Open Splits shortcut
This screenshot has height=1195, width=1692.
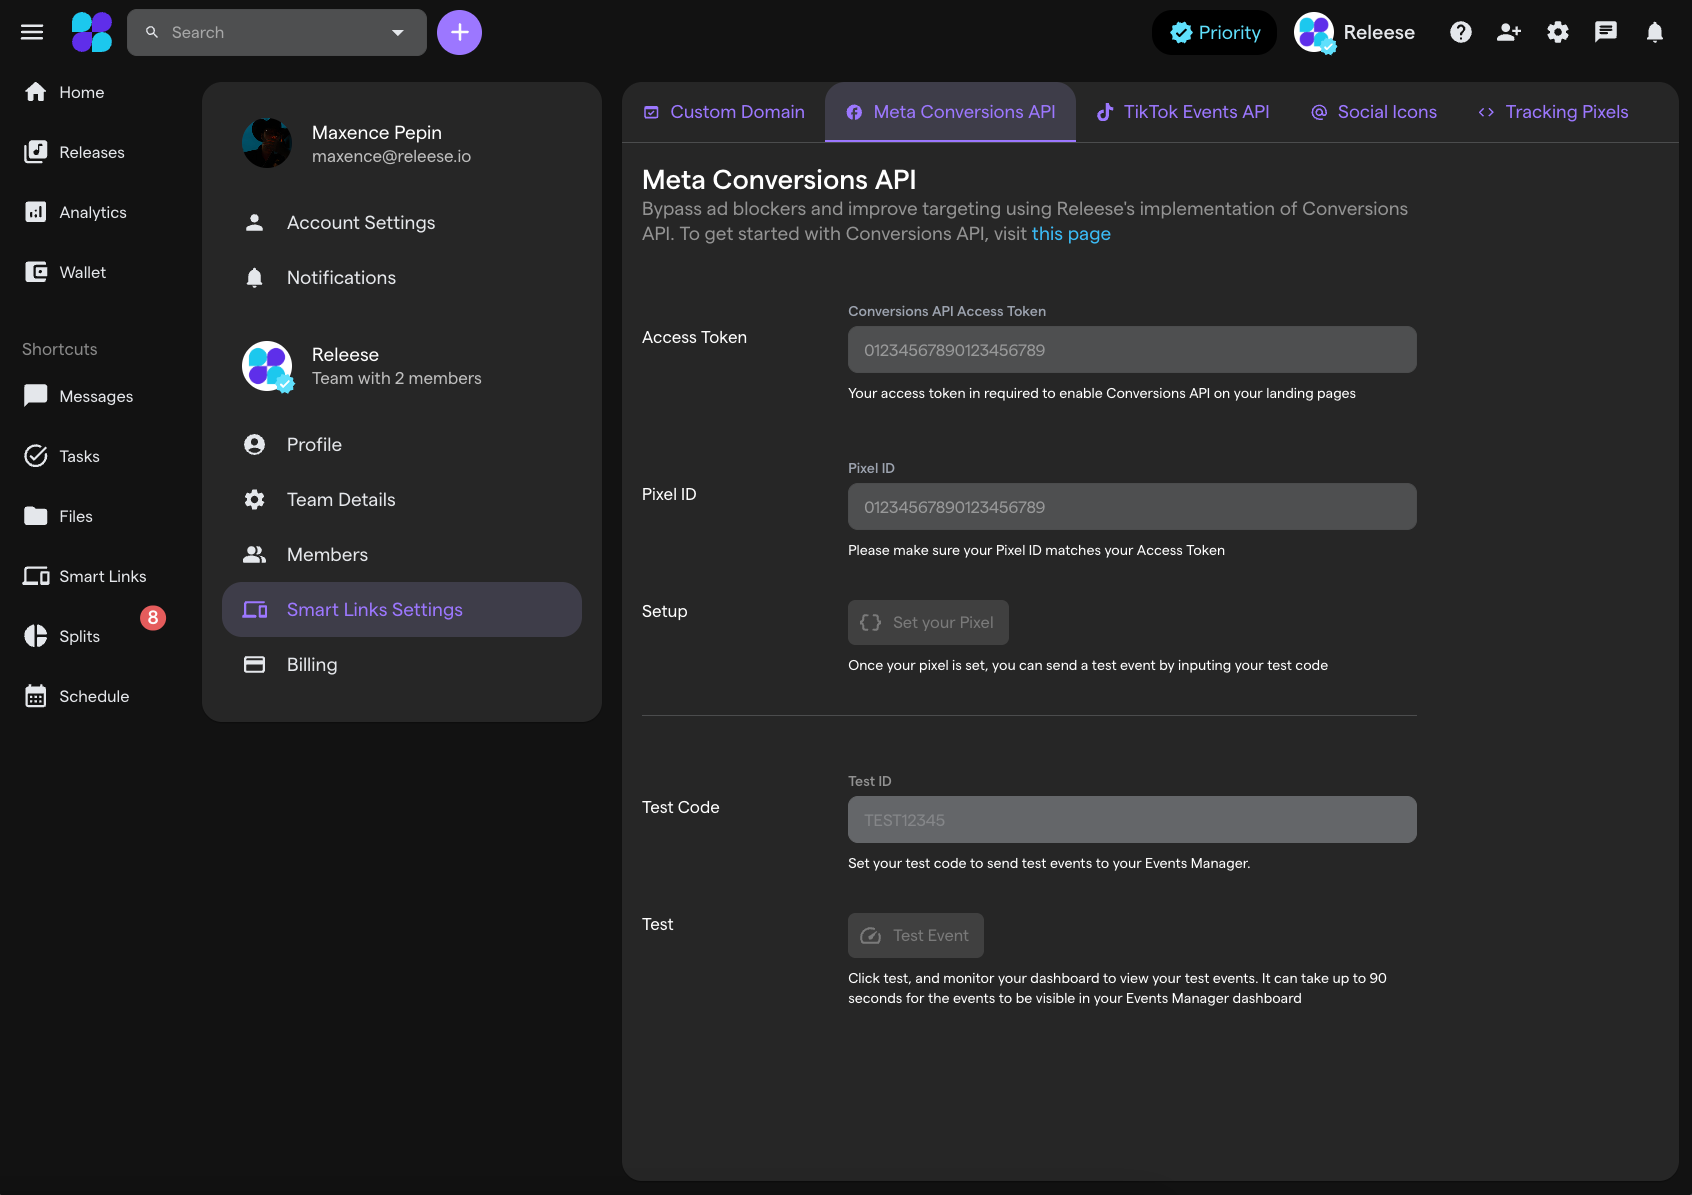point(62,636)
